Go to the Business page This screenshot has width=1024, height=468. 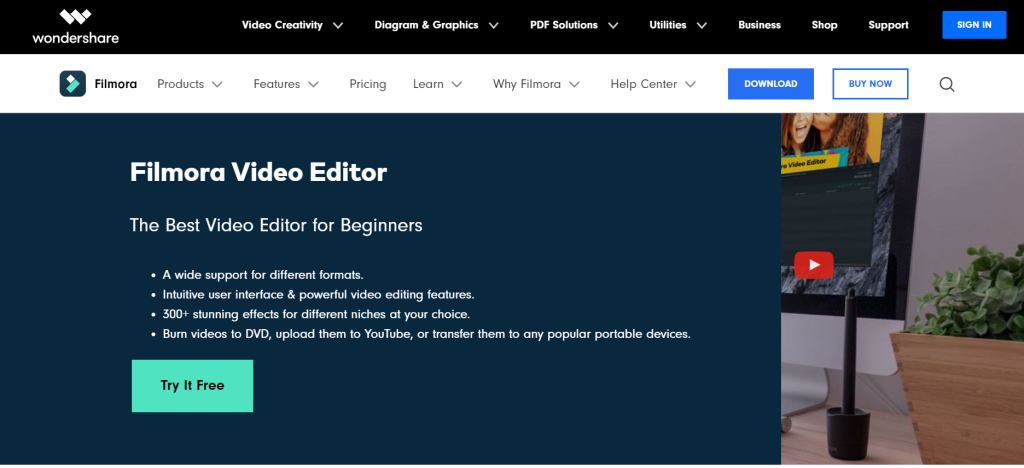pos(760,25)
